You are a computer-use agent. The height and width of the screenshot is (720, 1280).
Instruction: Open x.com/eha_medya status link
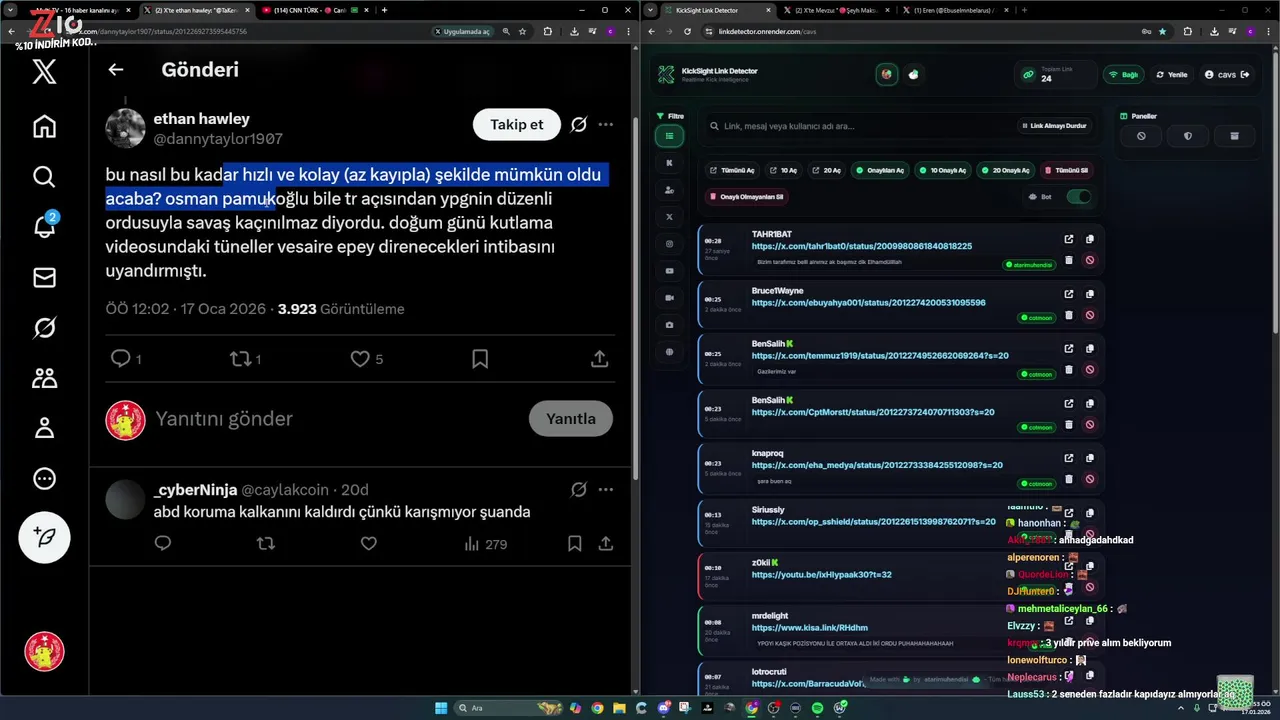click(x=877, y=465)
